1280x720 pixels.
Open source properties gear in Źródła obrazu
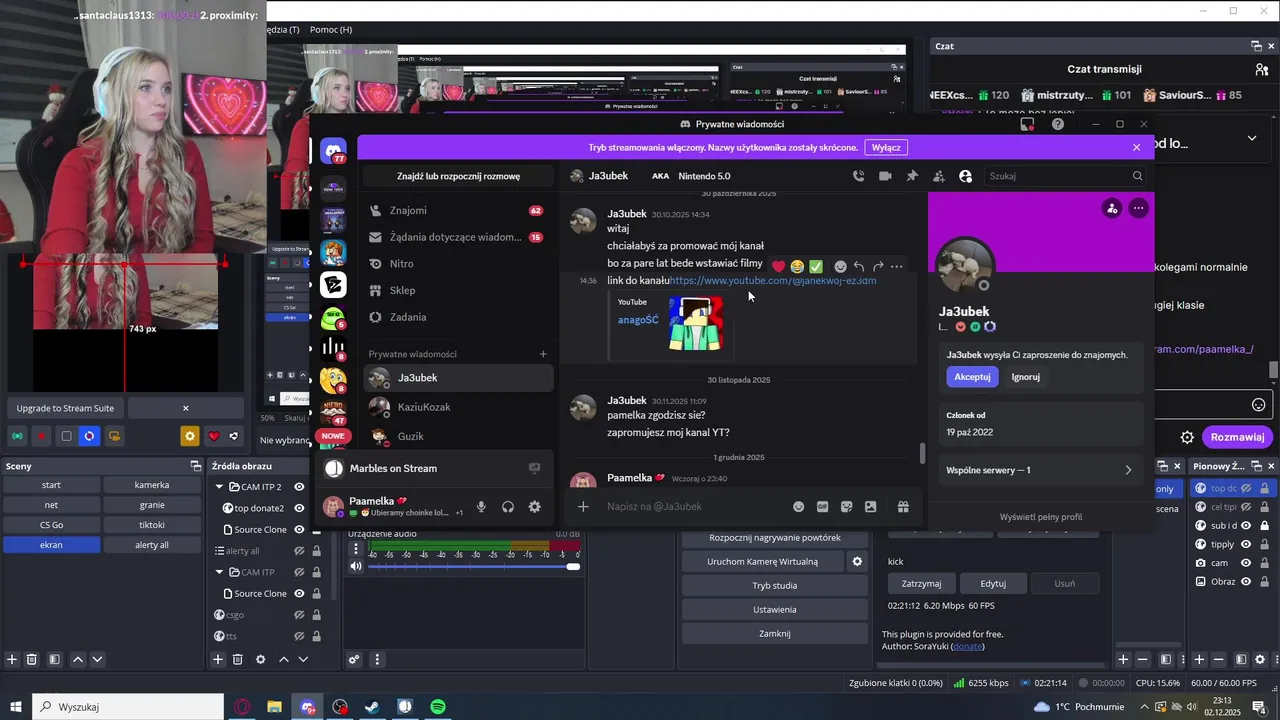tap(261, 659)
